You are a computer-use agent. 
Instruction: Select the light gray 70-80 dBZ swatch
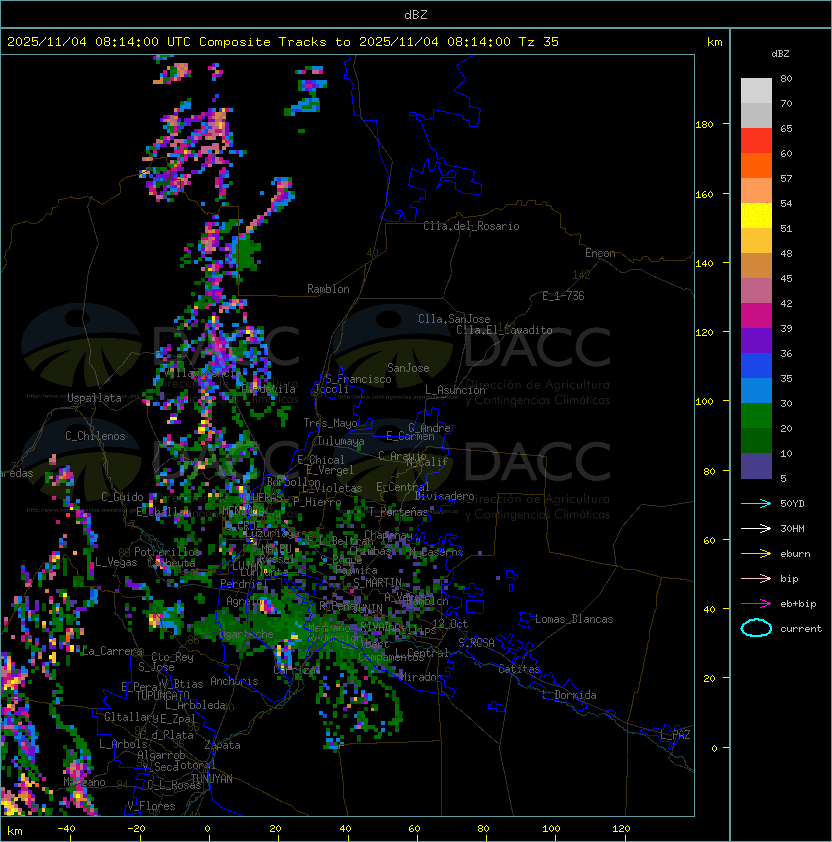point(756,90)
